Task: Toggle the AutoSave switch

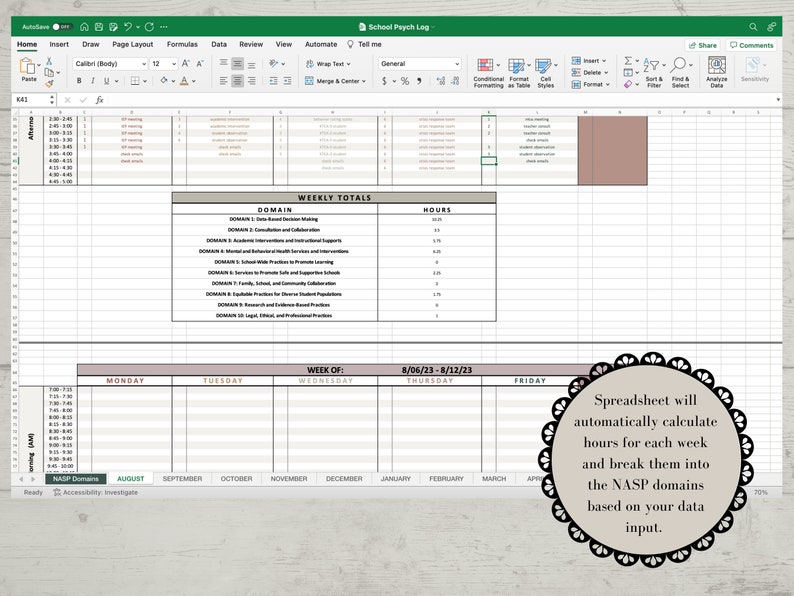Action: pyautogui.click(x=63, y=27)
